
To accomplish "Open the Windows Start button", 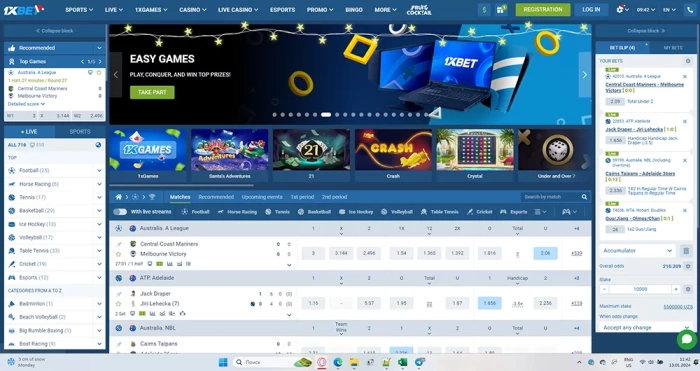I will tap(223, 362).
